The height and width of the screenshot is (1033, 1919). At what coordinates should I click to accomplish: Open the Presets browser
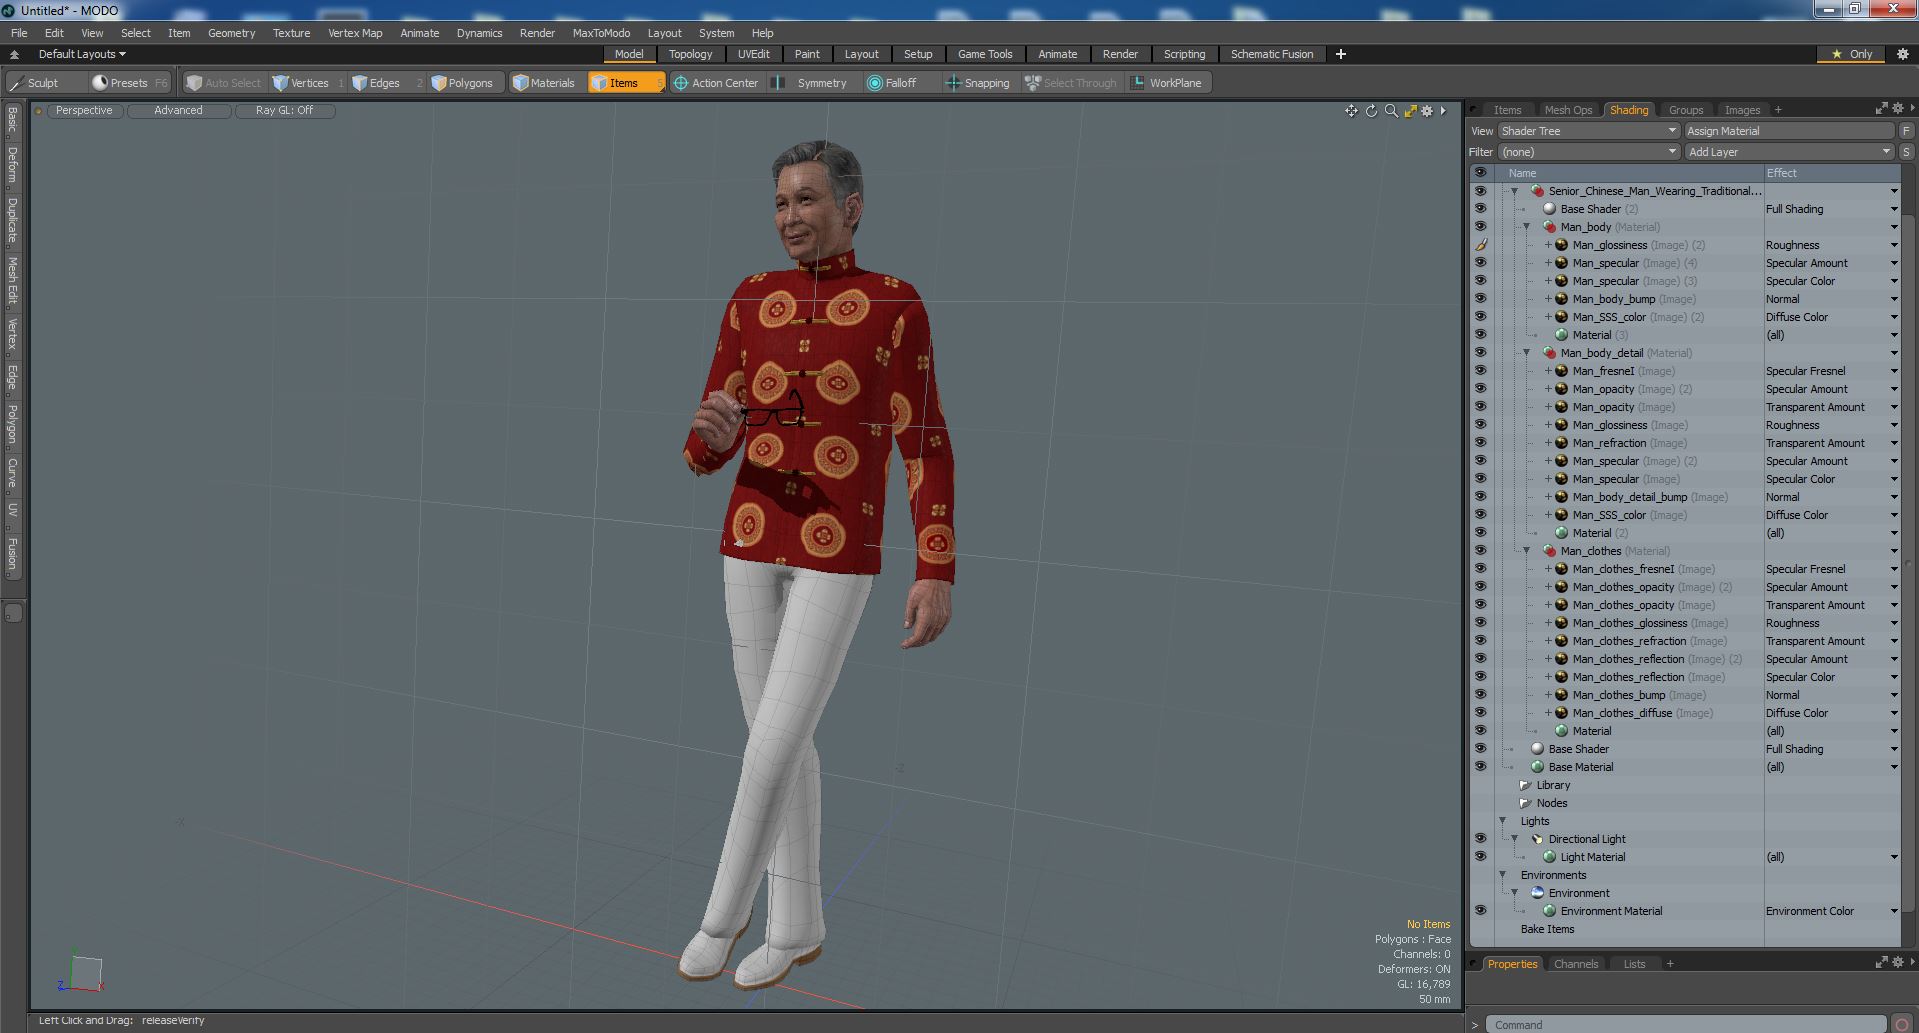(x=129, y=83)
